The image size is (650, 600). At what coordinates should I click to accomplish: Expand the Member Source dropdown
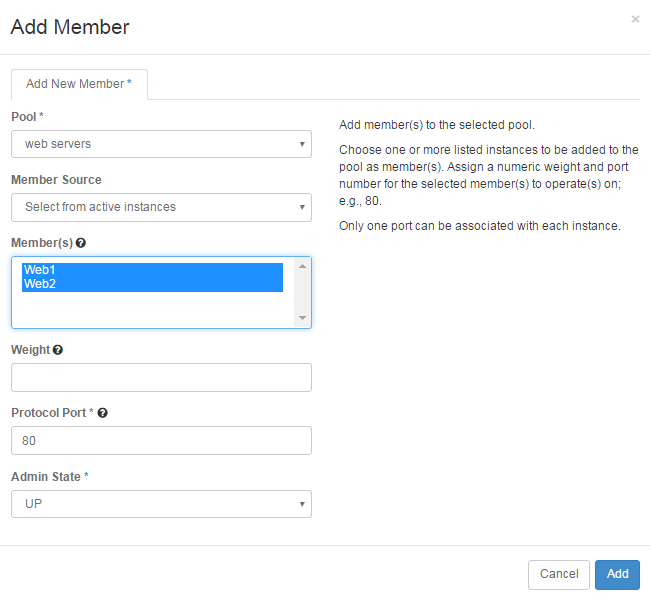click(x=161, y=207)
